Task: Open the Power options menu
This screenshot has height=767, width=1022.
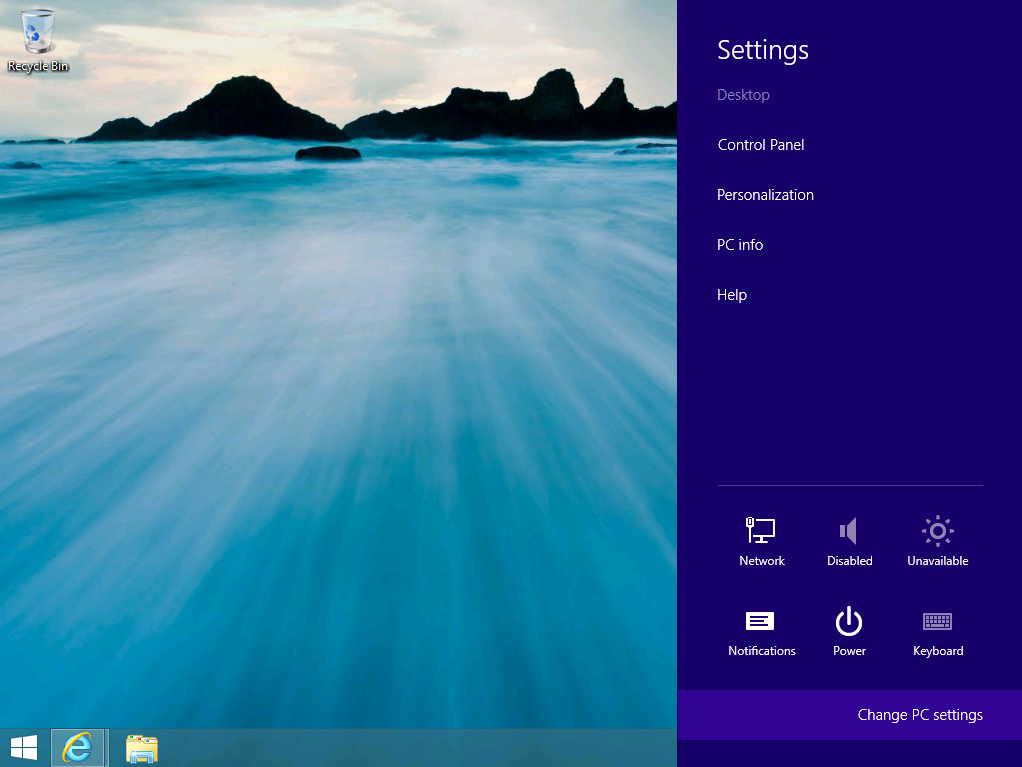Action: coord(849,632)
